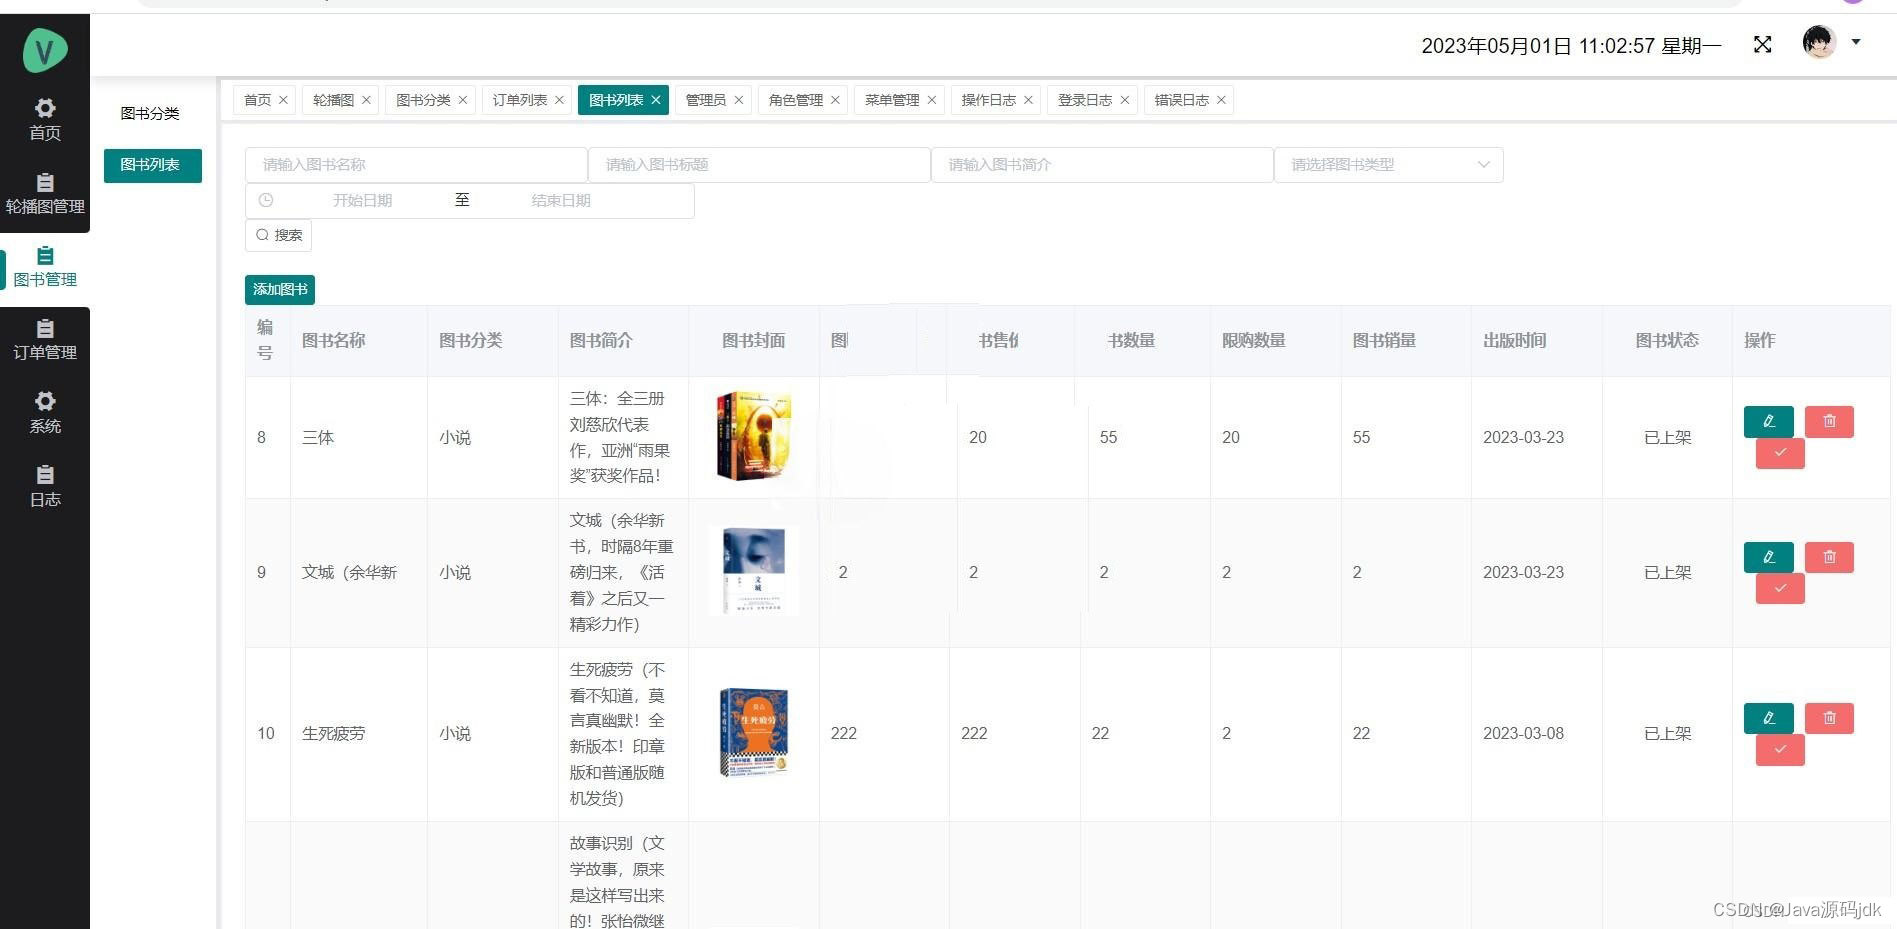Close the 图书分类 tab
Image resolution: width=1897 pixels, height=929 pixels.
pyautogui.click(x=462, y=100)
